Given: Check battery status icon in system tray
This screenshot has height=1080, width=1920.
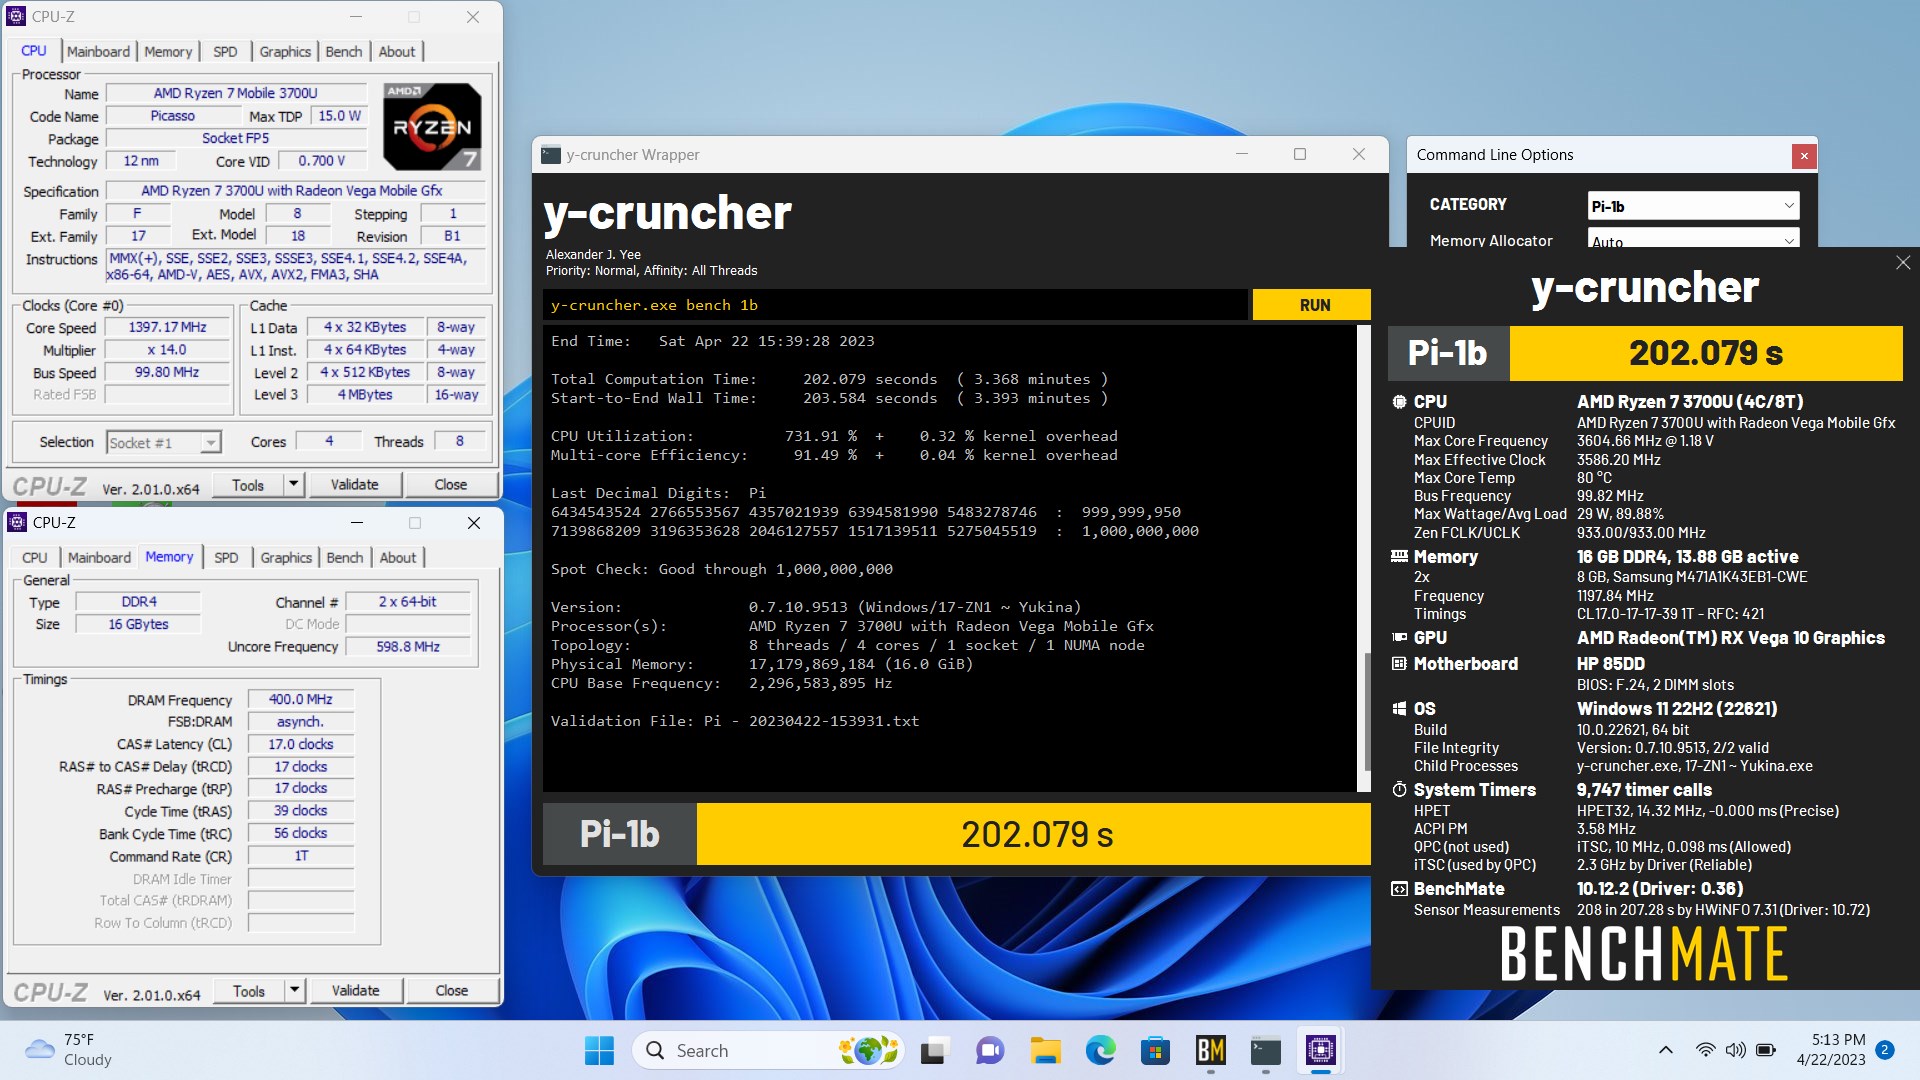Looking at the screenshot, I should pos(1766,1050).
